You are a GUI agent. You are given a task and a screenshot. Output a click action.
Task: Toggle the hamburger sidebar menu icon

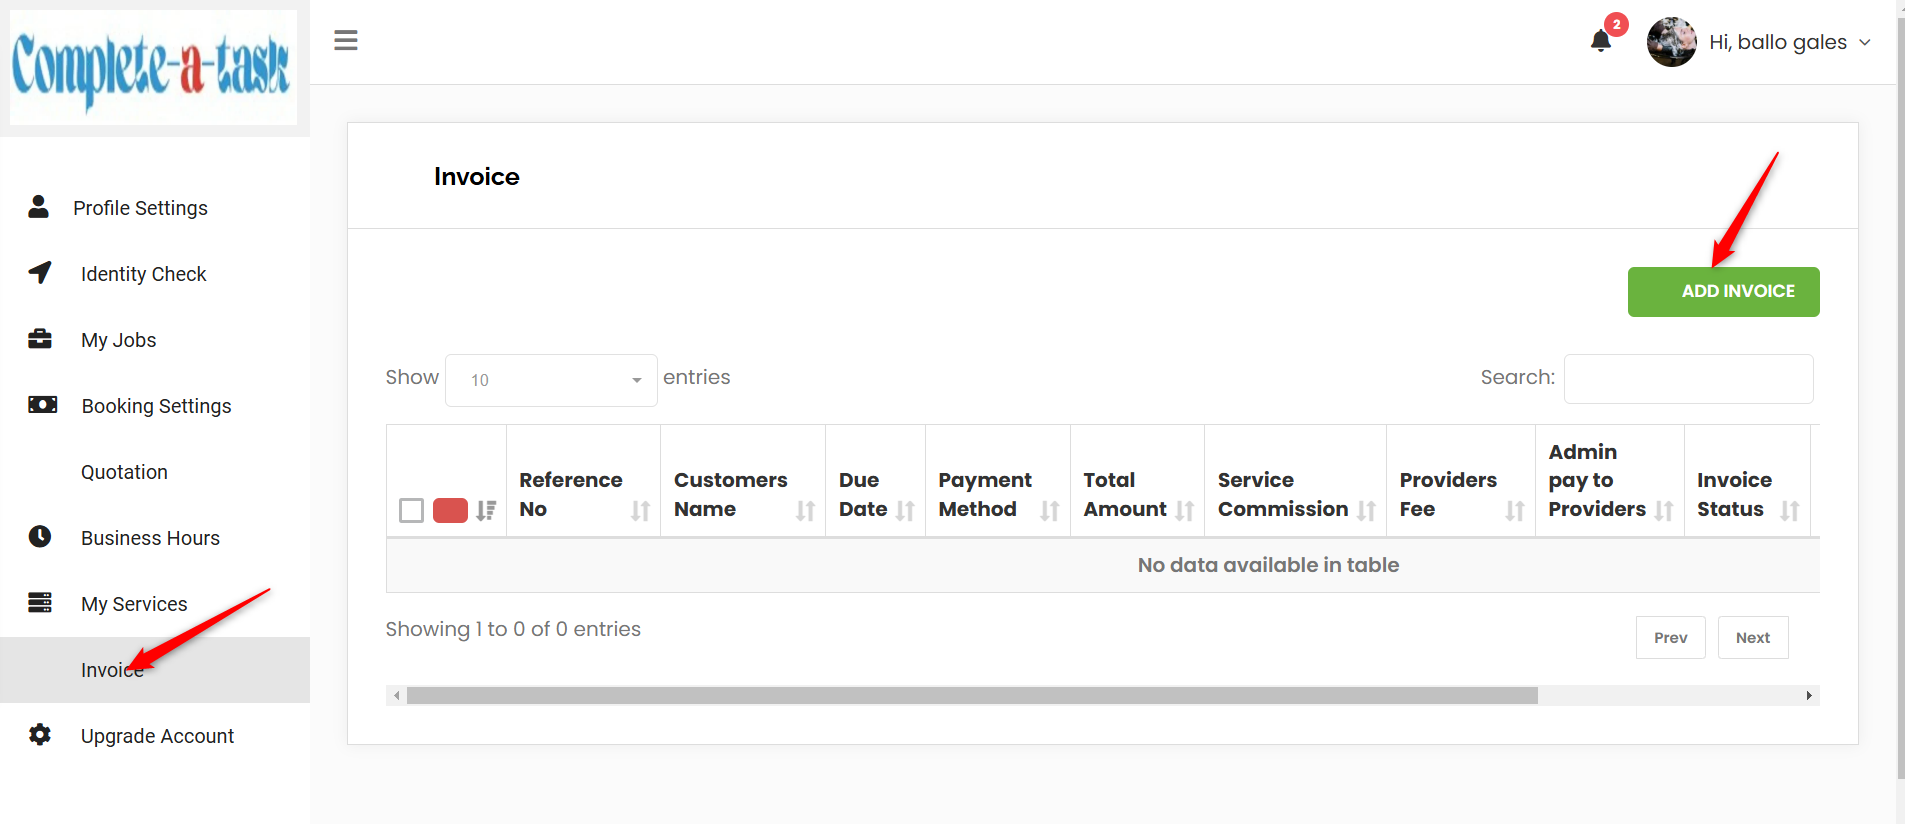346,40
